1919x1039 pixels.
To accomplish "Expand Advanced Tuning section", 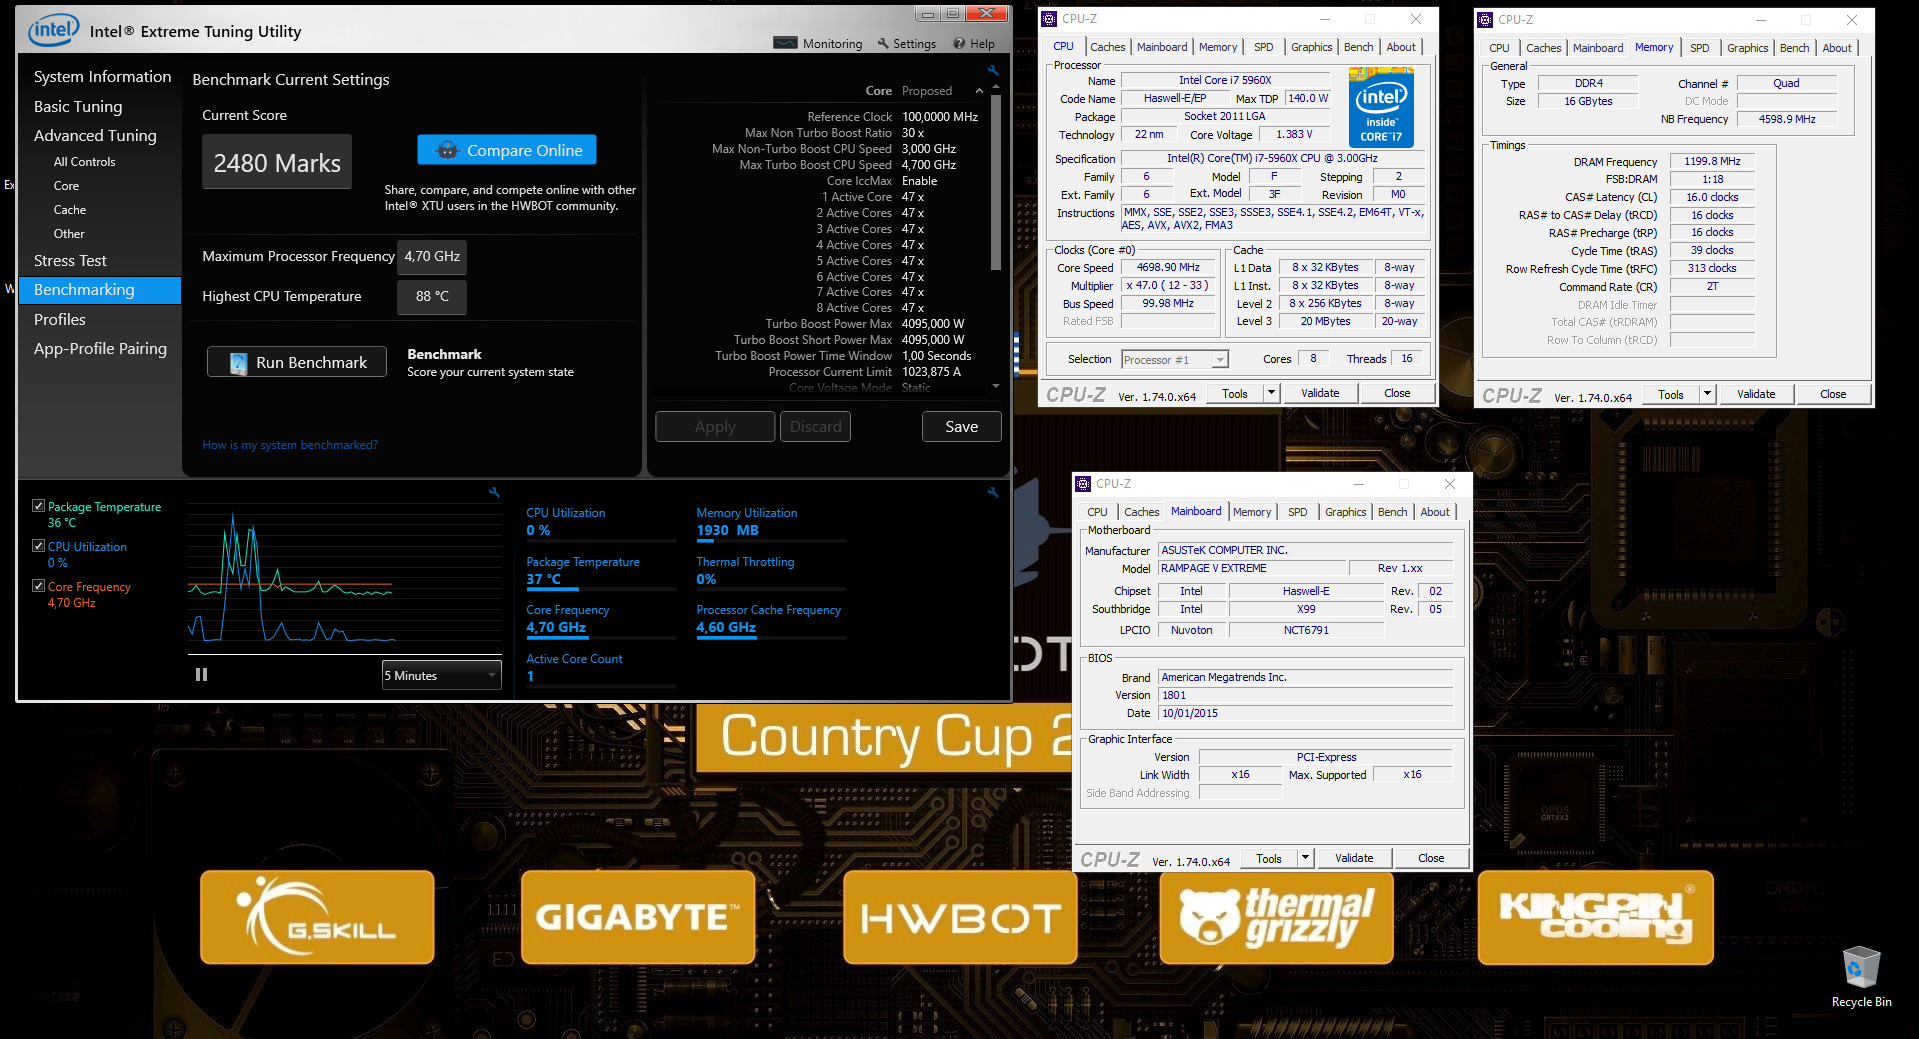I will tap(95, 136).
